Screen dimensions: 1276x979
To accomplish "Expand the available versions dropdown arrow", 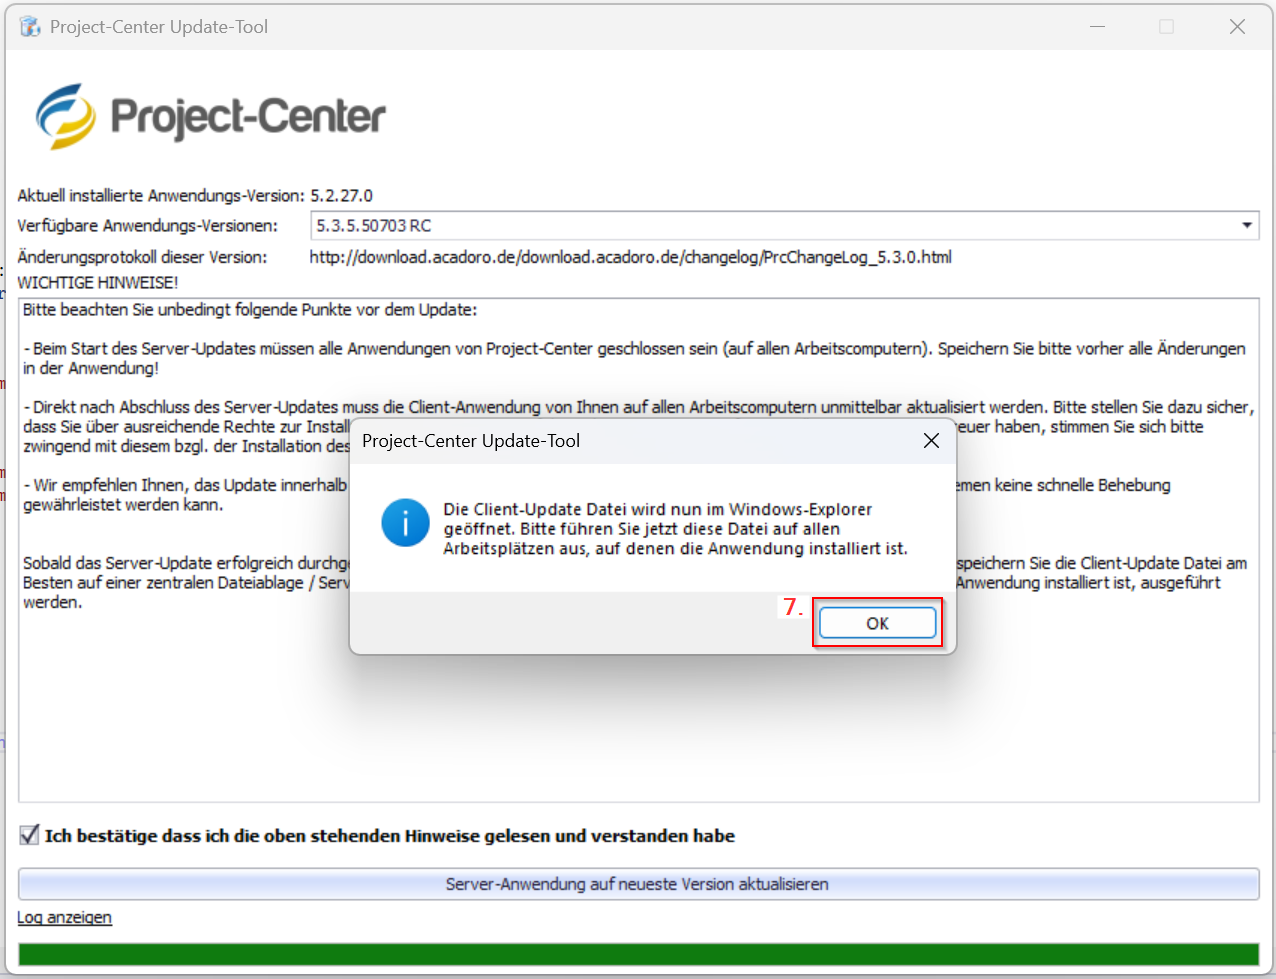I will 1246,226.
